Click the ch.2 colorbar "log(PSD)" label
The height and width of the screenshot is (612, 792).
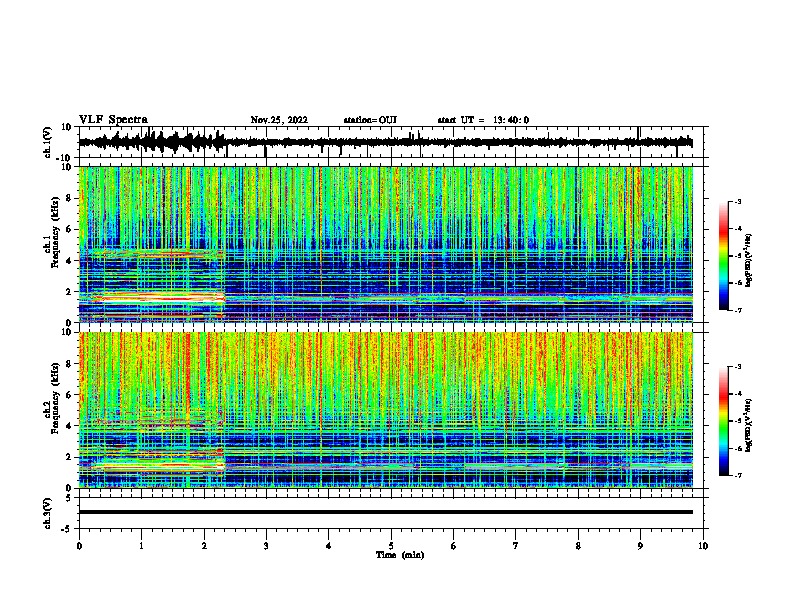coord(749,425)
